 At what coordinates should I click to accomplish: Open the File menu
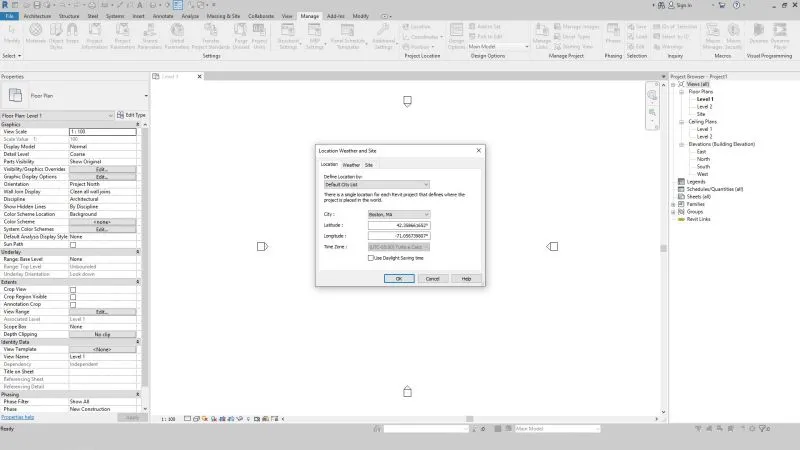coord(10,16)
